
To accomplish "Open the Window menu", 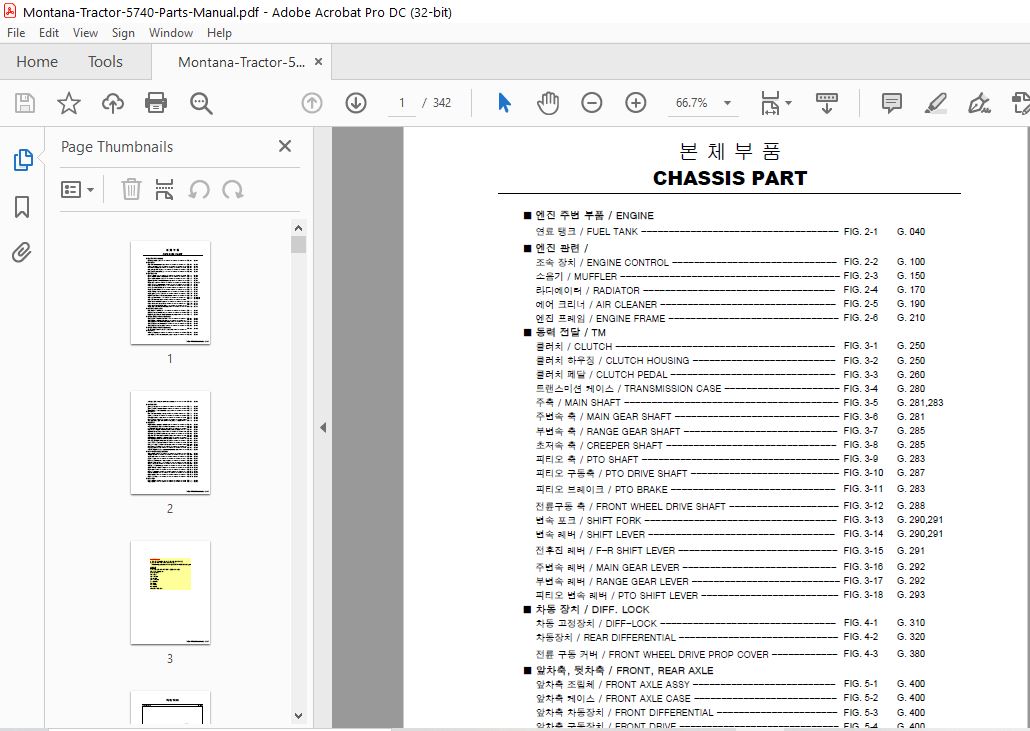I will (171, 33).
